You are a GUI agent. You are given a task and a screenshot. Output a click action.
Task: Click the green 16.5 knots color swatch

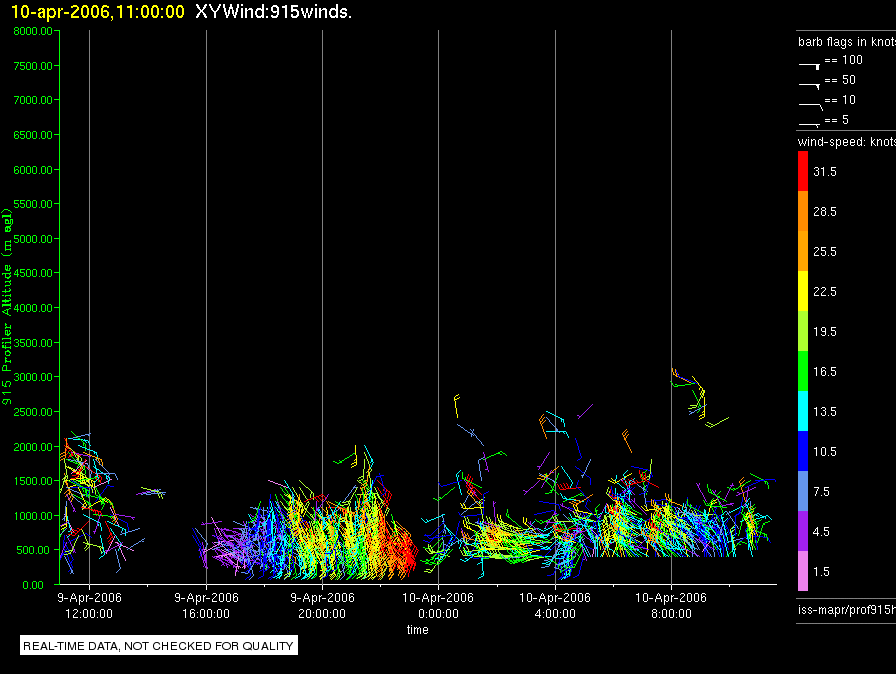(x=803, y=371)
